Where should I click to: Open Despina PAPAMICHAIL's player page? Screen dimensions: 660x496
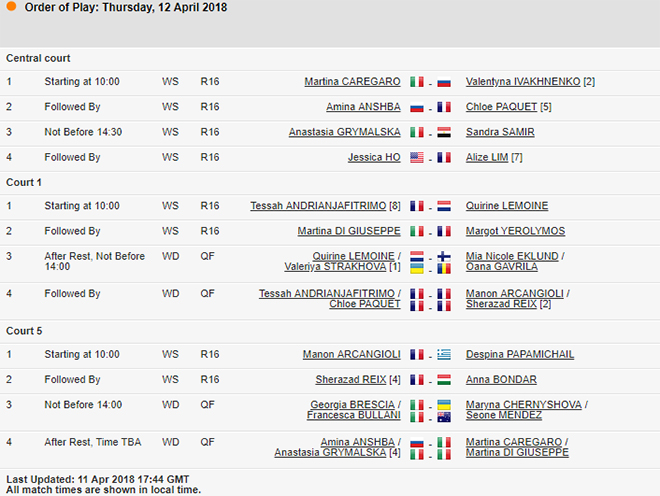pyautogui.click(x=520, y=354)
